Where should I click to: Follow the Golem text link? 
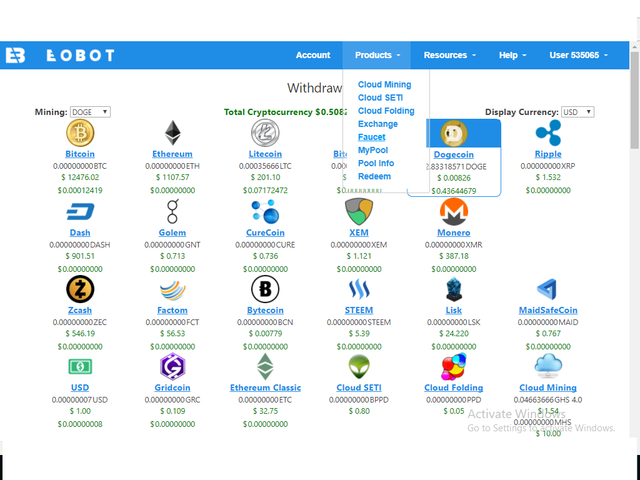(172, 233)
